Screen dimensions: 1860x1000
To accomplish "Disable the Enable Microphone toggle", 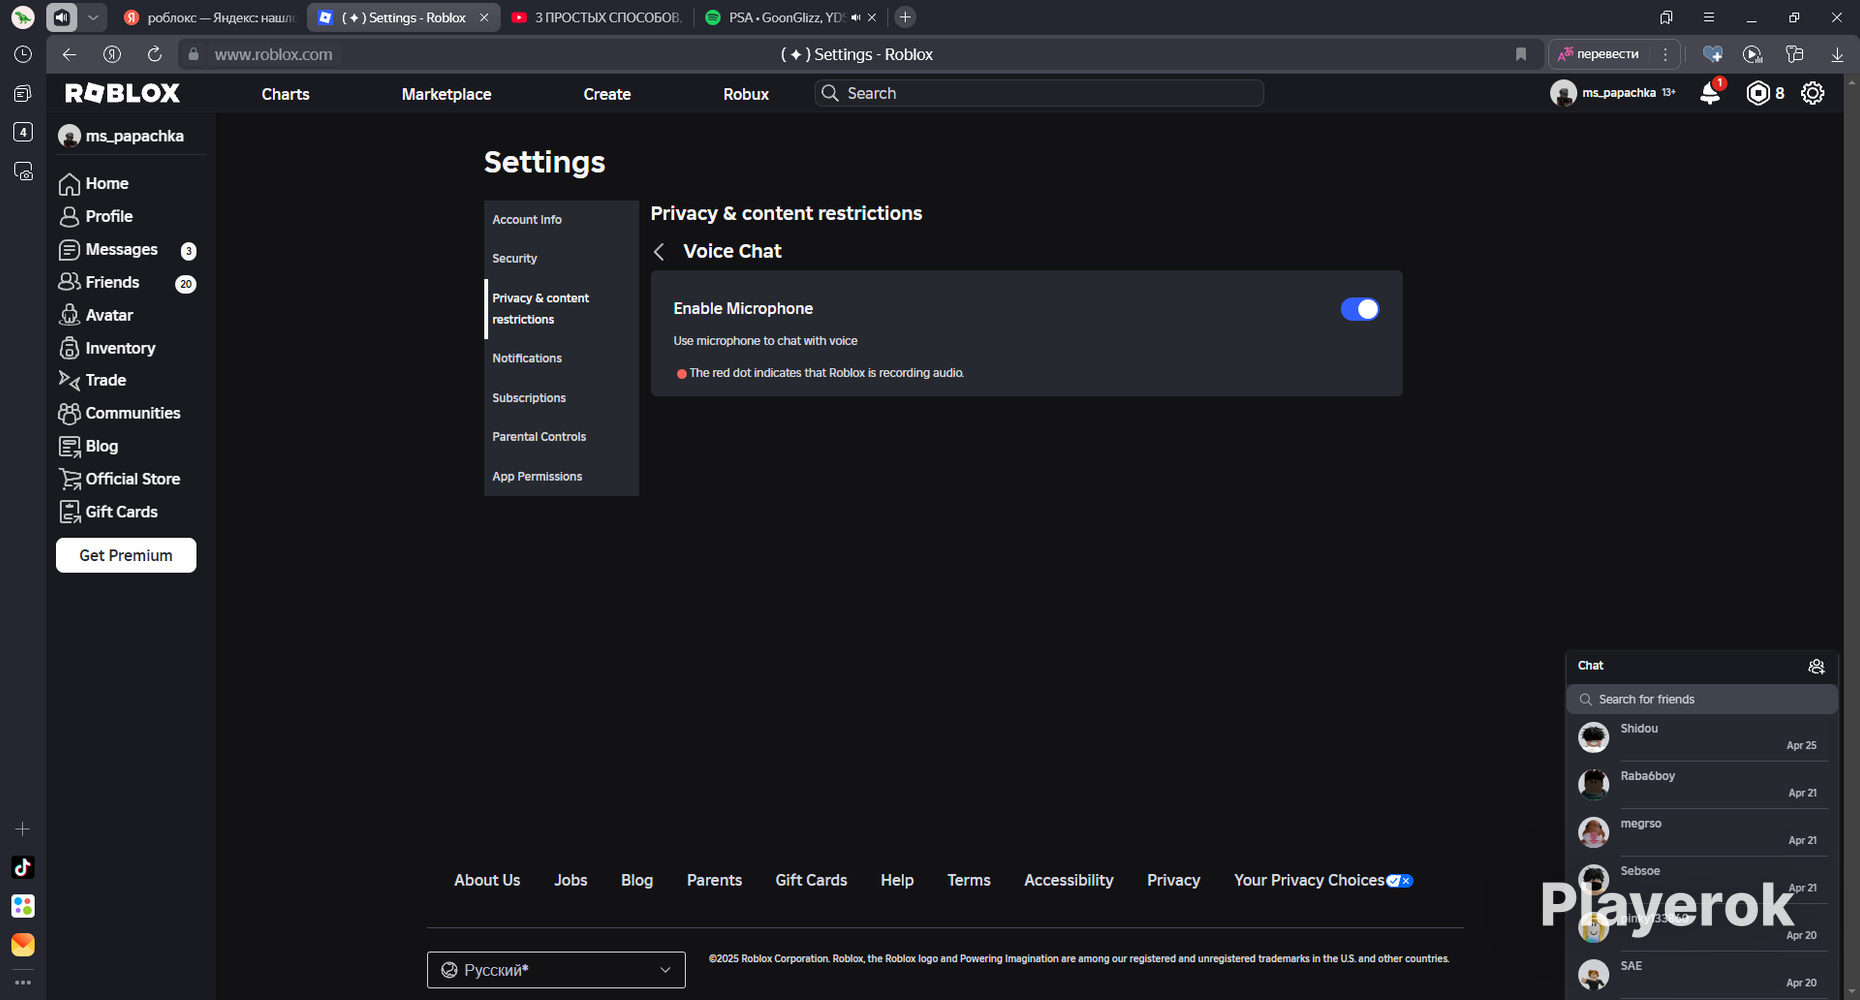I will coord(1359,309).
